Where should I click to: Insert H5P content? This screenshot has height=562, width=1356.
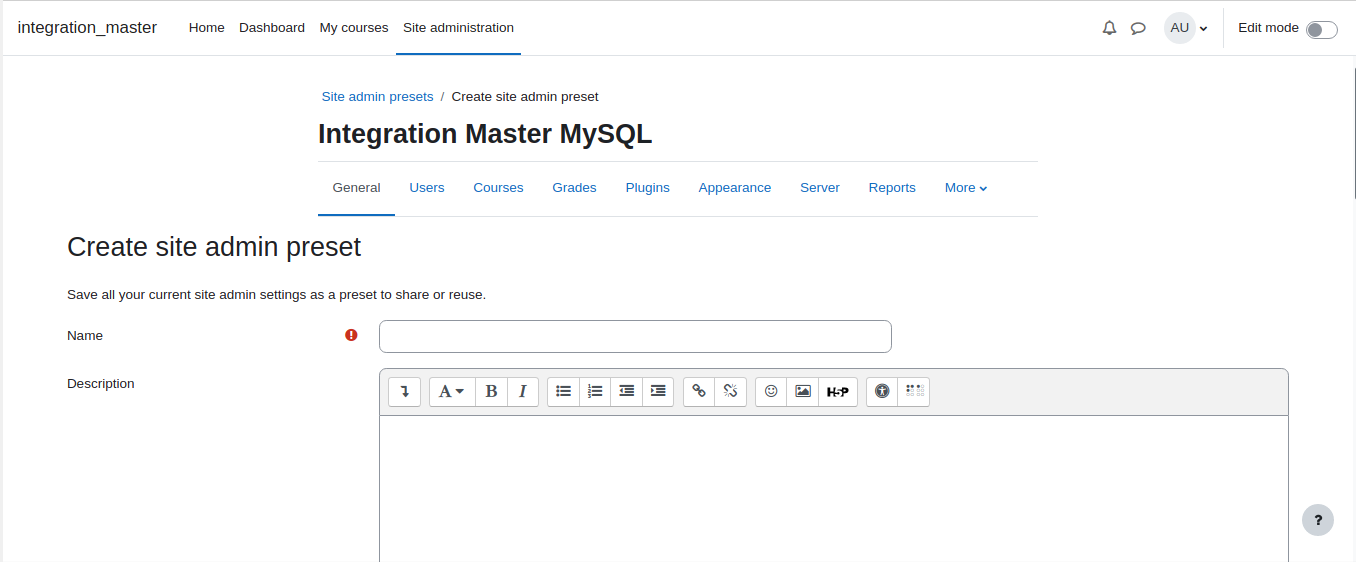click(838, 392)
